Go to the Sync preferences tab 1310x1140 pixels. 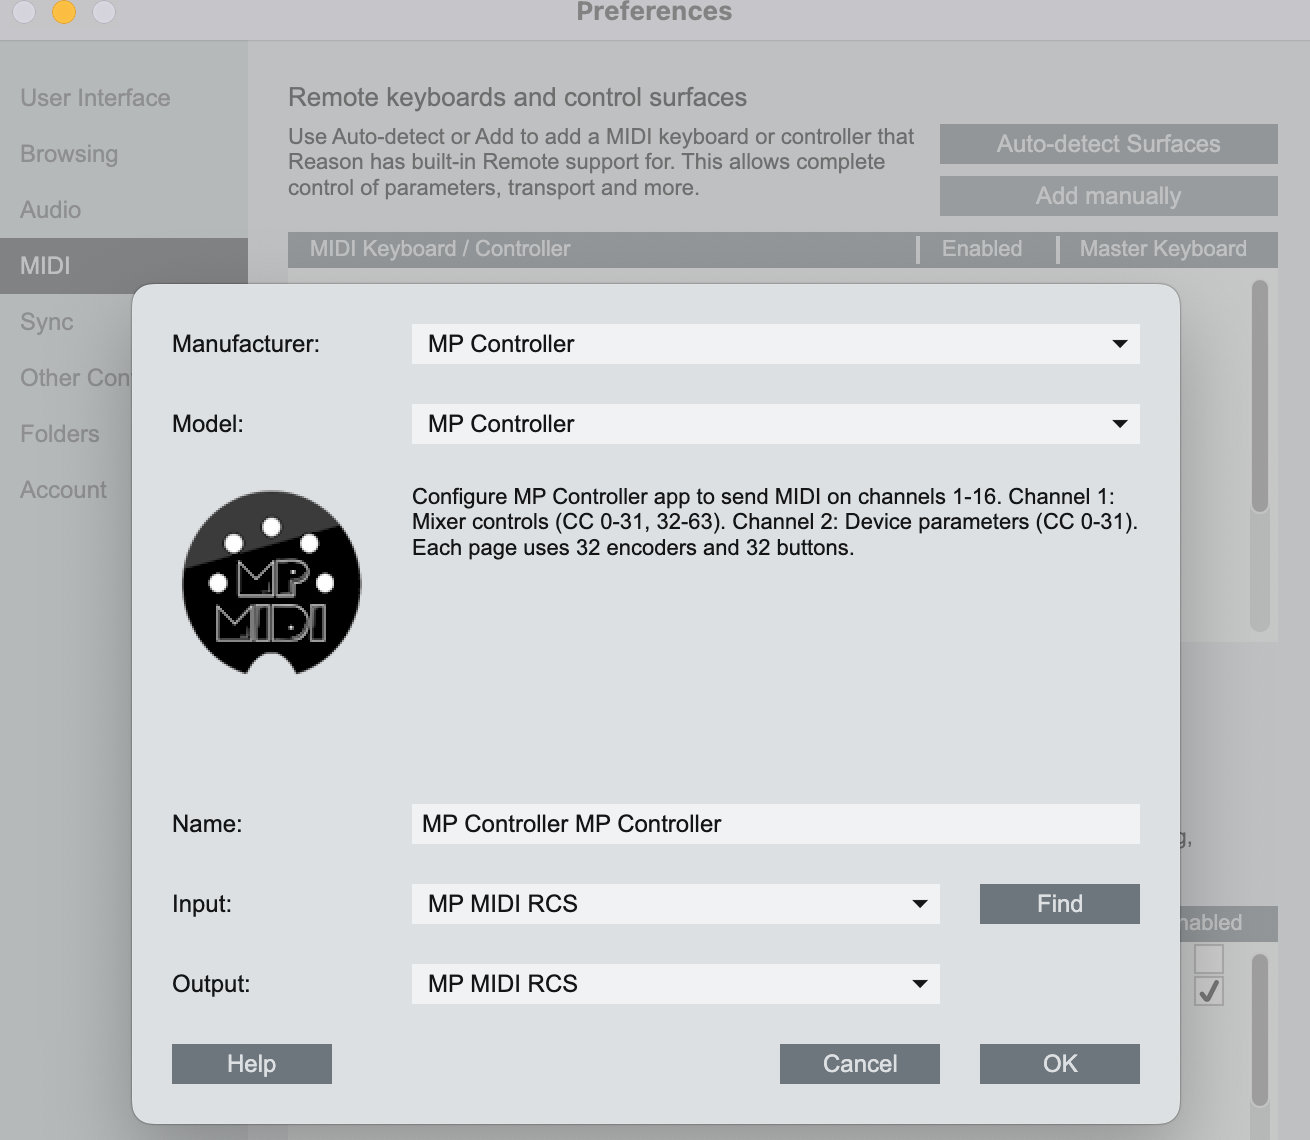(x=47, y=322)
